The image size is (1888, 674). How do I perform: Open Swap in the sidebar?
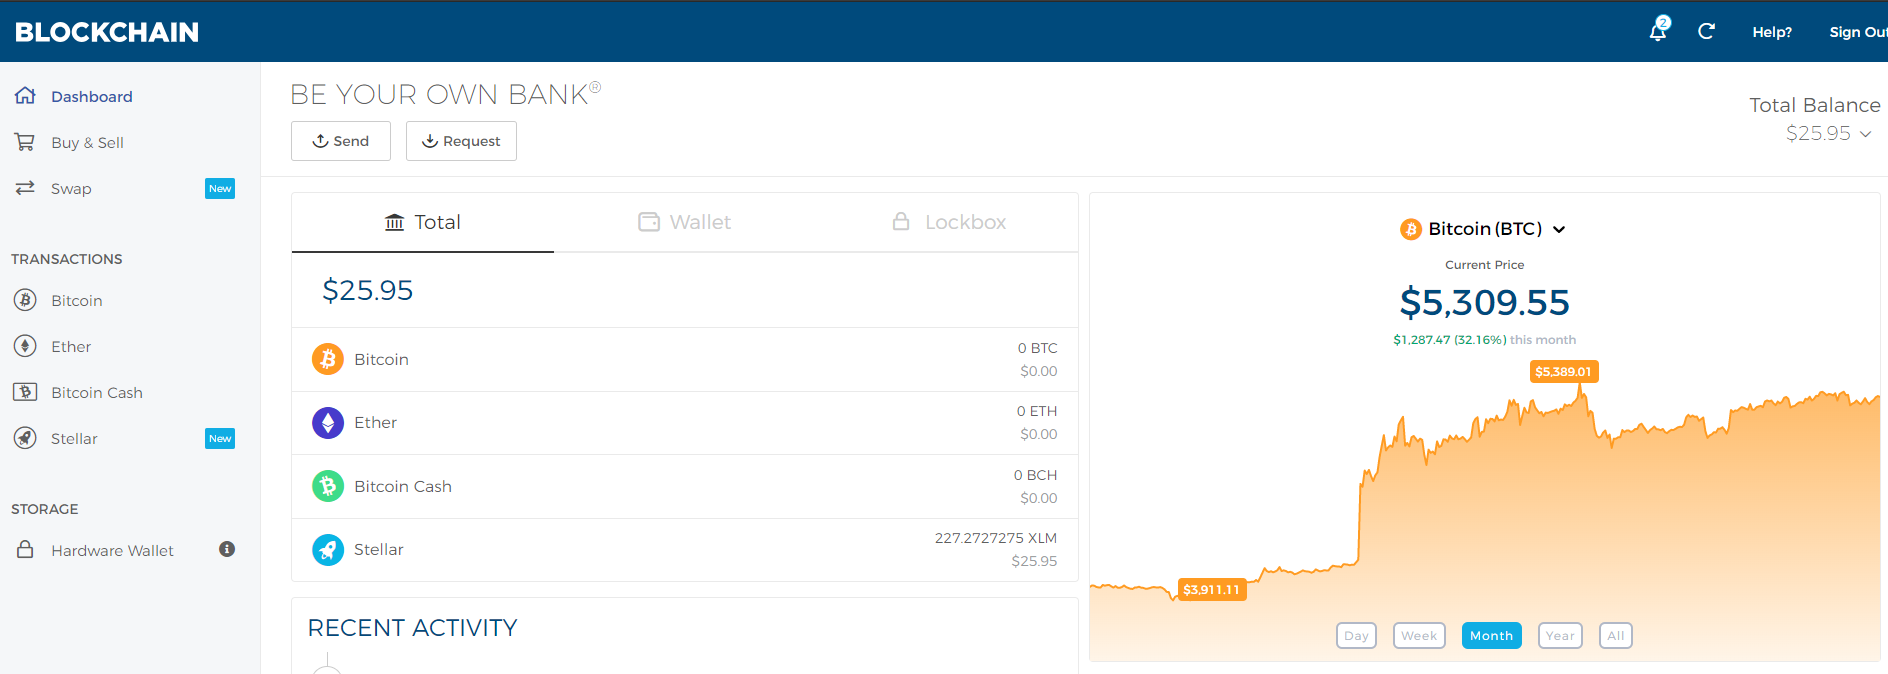click(x=71, y=189)
